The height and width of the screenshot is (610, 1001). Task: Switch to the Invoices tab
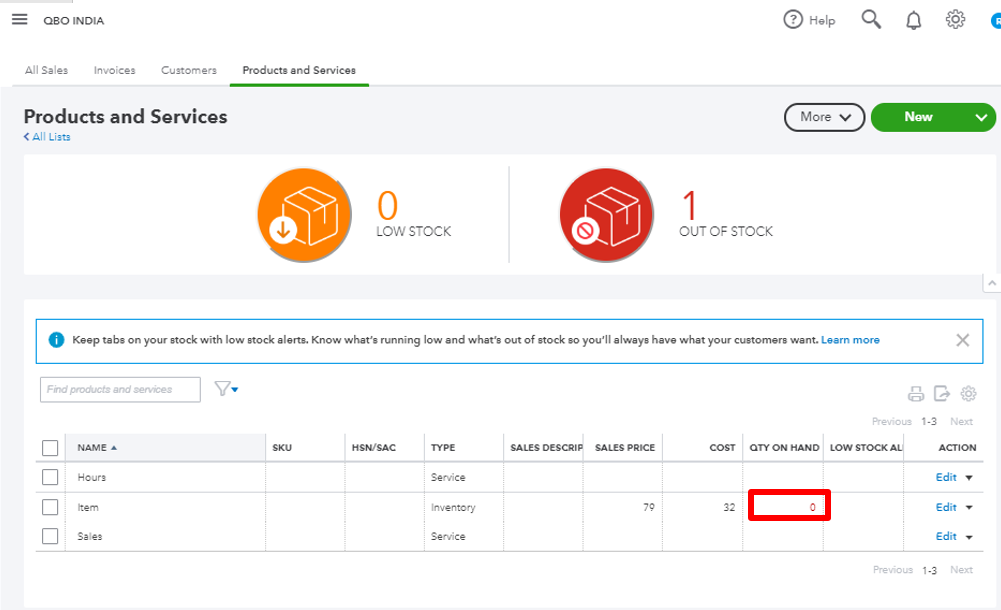click(x=114, y=70)
